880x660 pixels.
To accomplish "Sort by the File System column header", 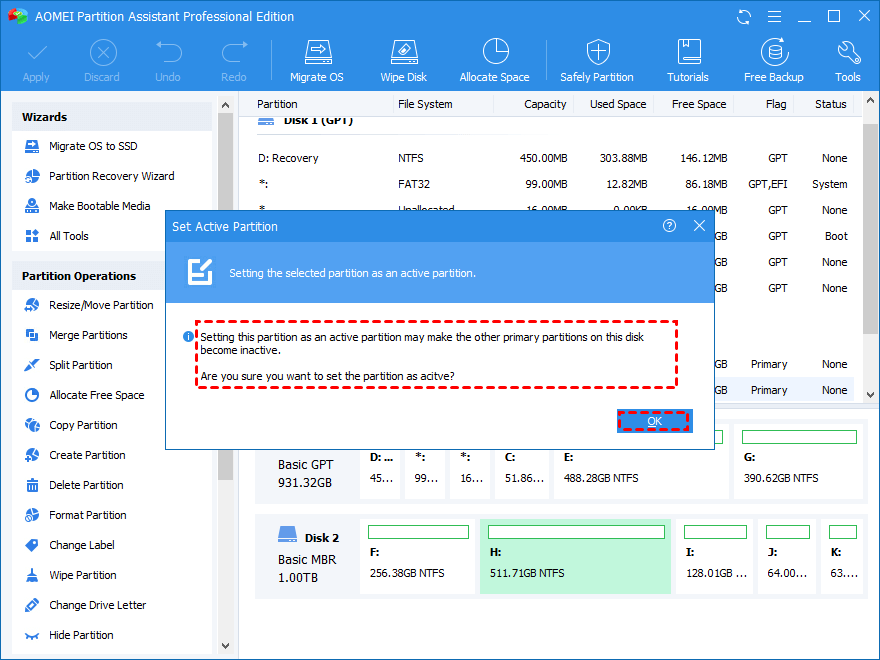I will coord(425,104).
